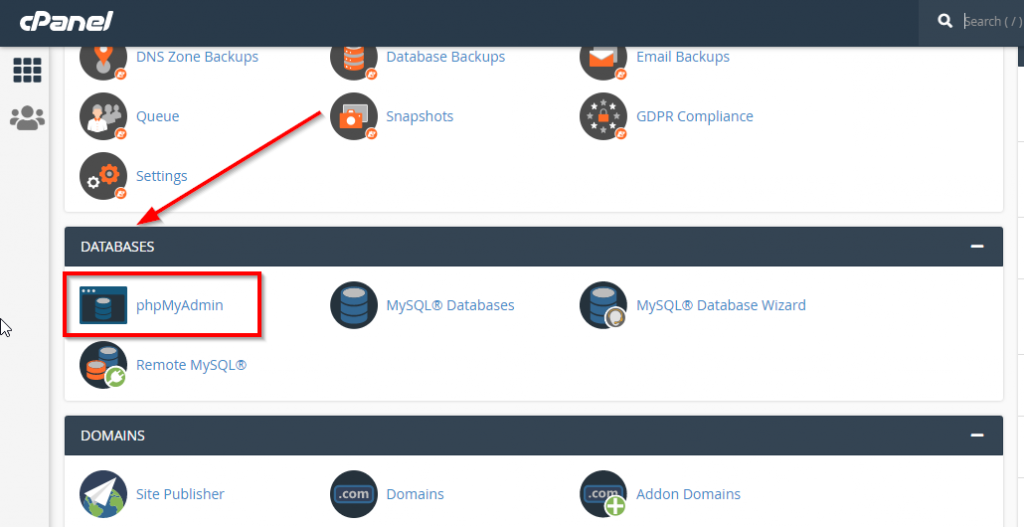Open the Database Backups link
Viewport: 1024px width, 527px height.
pyautogui.click(x=445, y=57)
